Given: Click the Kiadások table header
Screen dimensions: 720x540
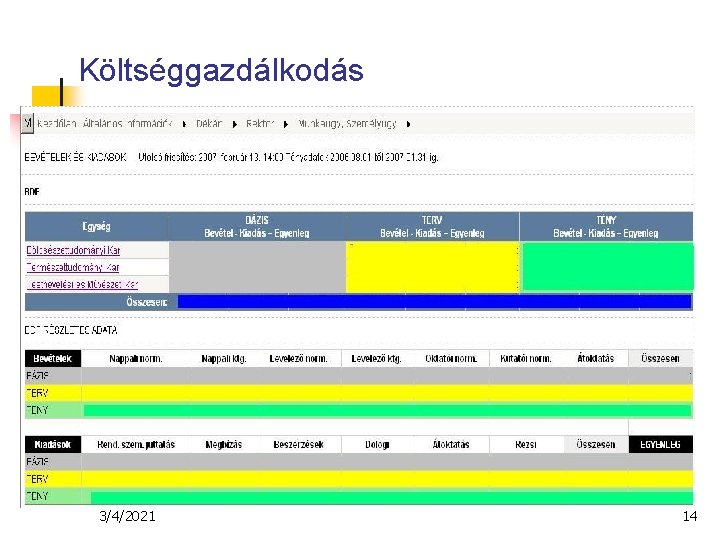Looking at the screenshot, I should coord(53,444).
